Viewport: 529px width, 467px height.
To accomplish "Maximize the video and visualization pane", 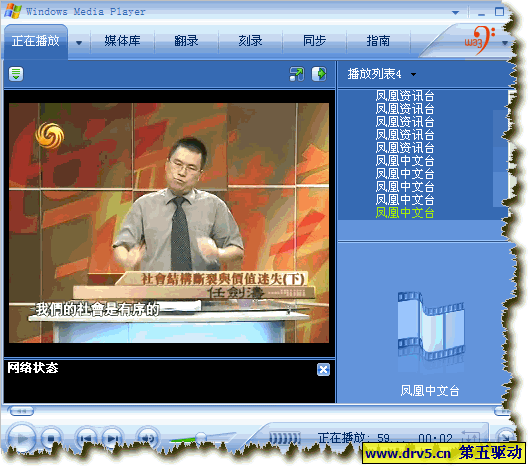I will (297, 74).
